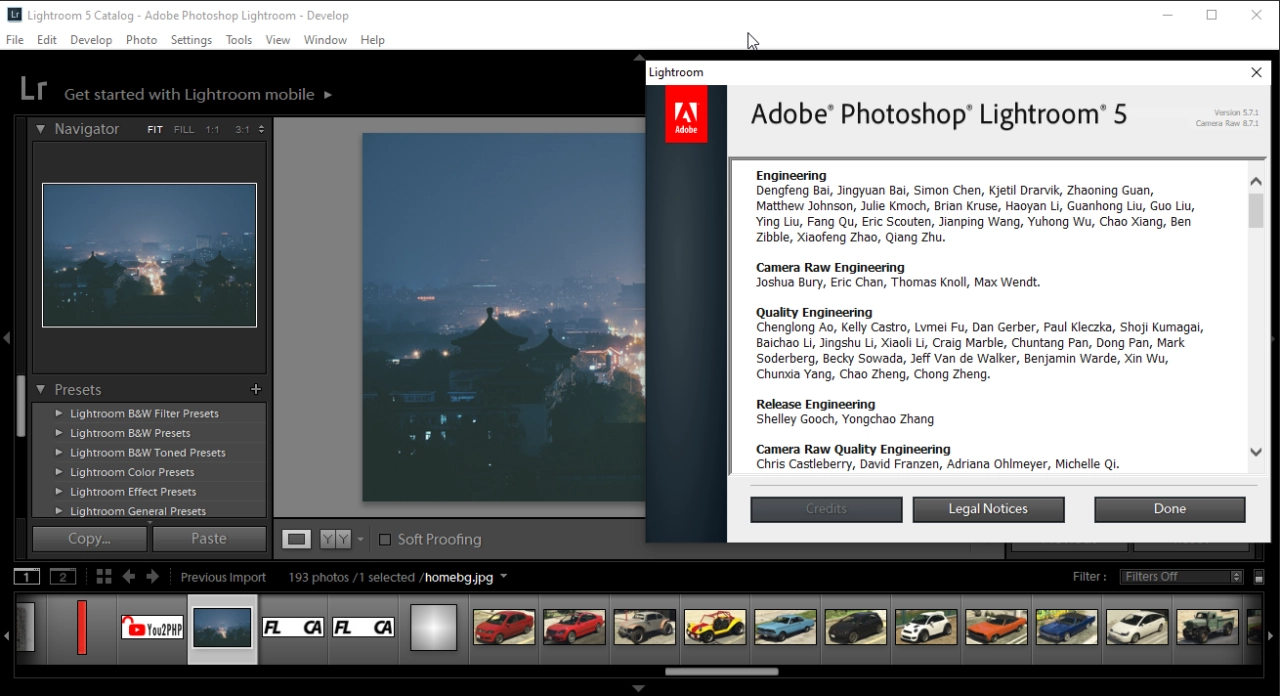
Task: Click credits vertical scrollbar thumb
Action: pyautogui.click(x=1256, y=211)
